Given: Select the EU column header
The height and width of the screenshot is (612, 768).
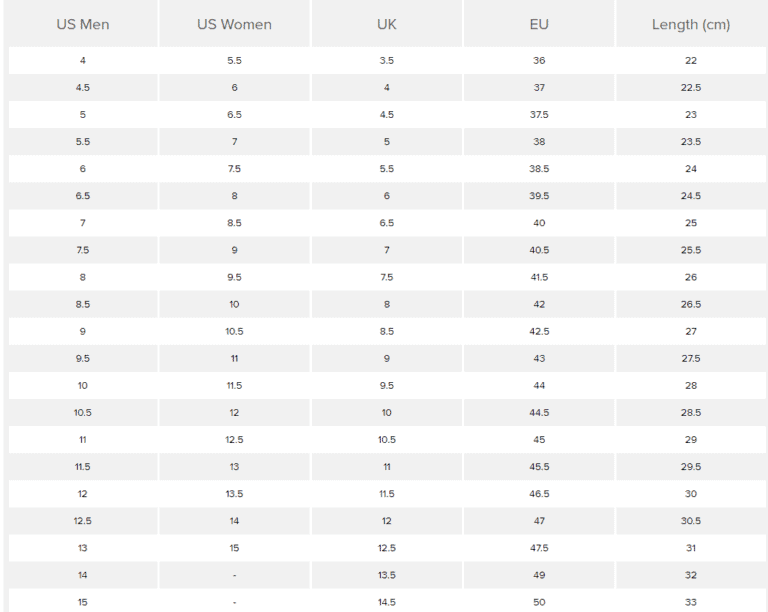Looking at the screenshot, I should pyautogui.click(x=539, y=25).
